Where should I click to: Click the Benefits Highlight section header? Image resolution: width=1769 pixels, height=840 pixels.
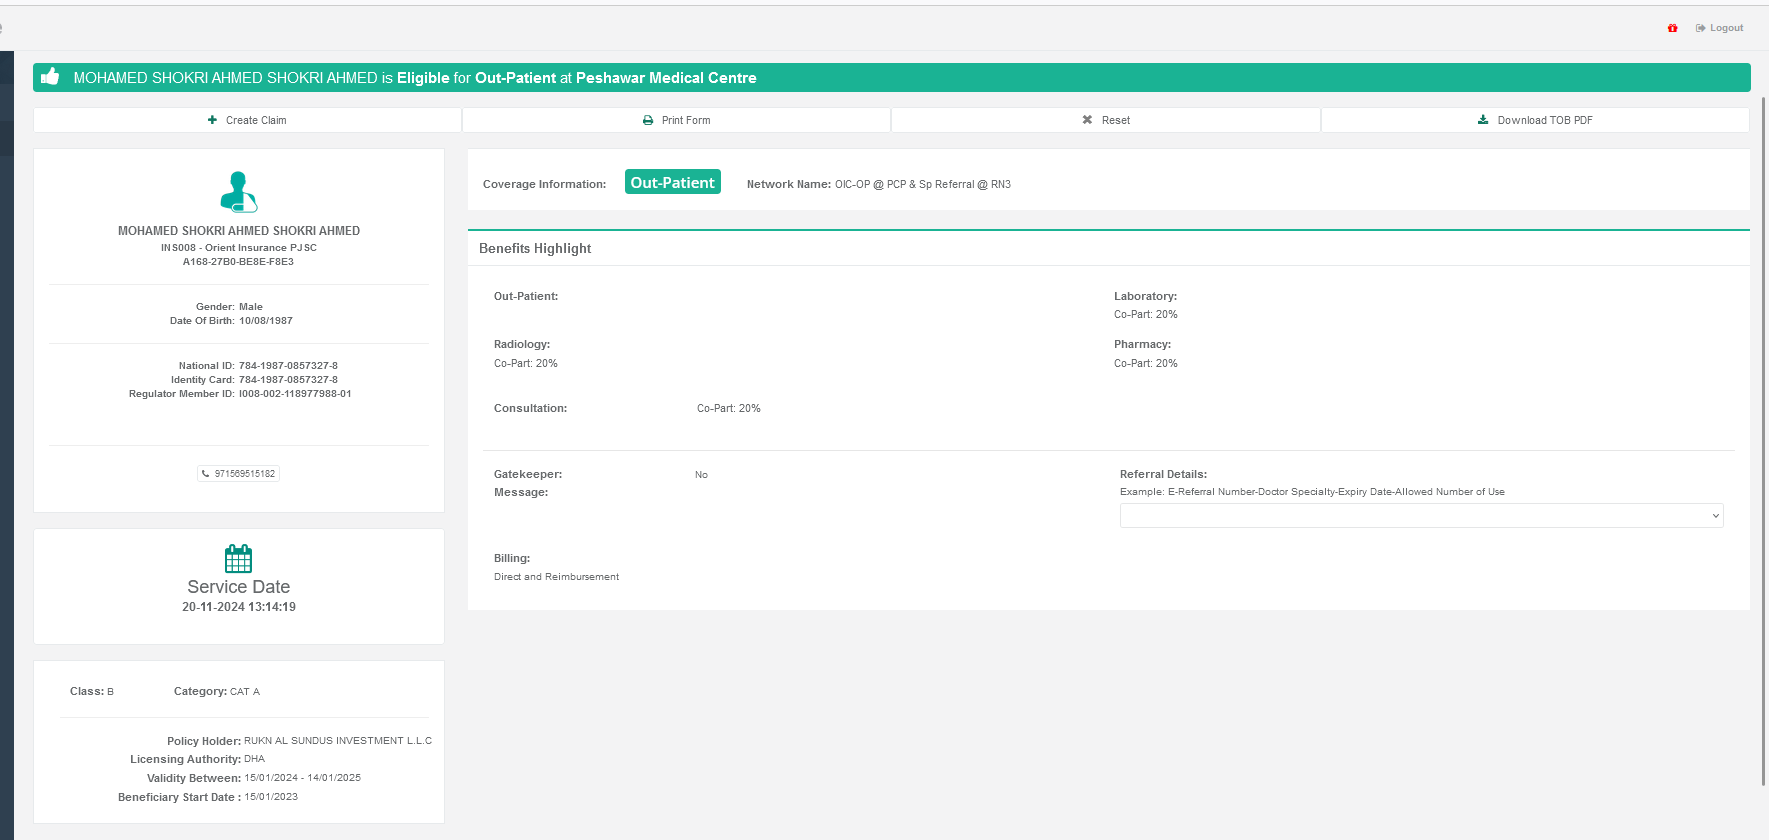point(535,248)
